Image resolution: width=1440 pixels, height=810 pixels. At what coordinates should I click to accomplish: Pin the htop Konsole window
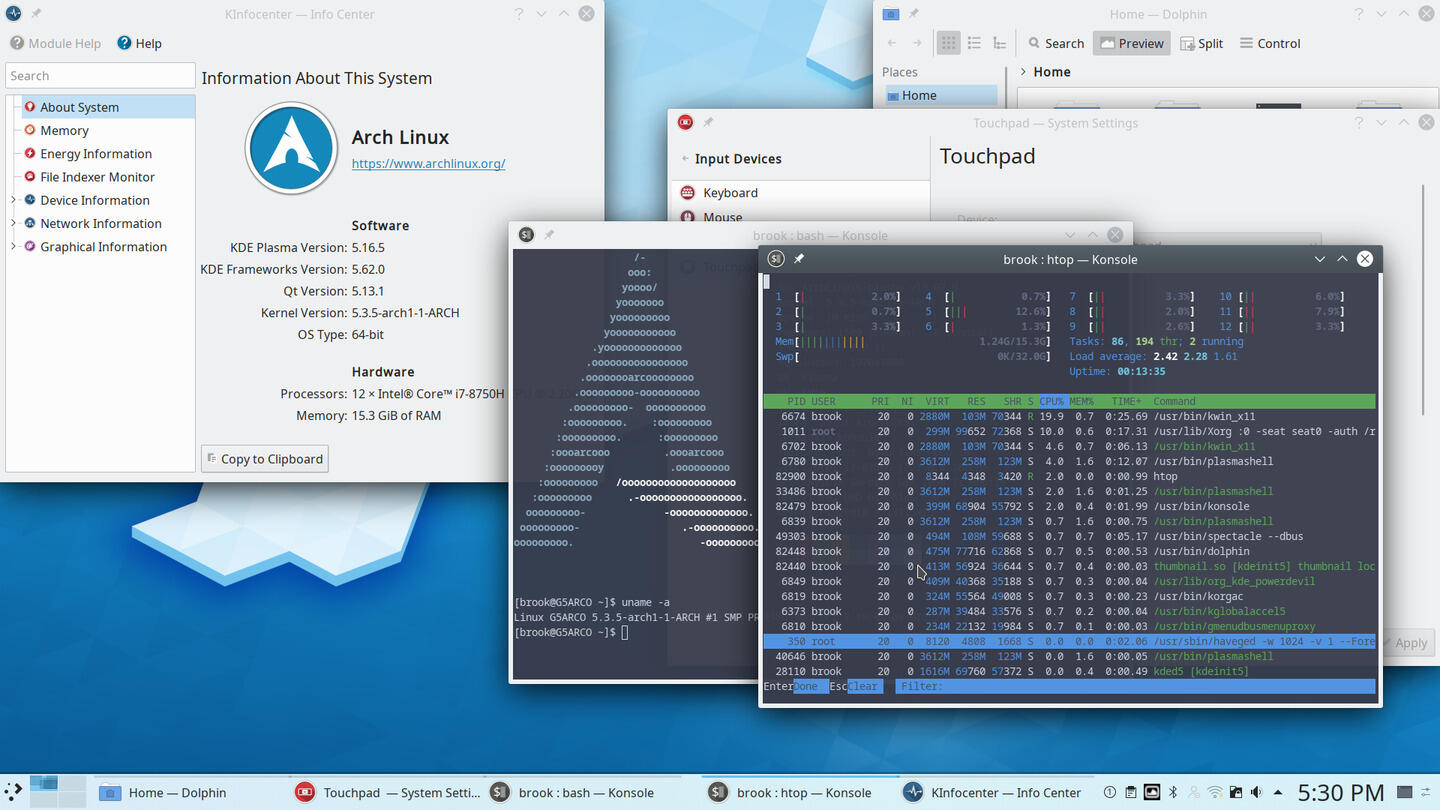tap(798, 259)
